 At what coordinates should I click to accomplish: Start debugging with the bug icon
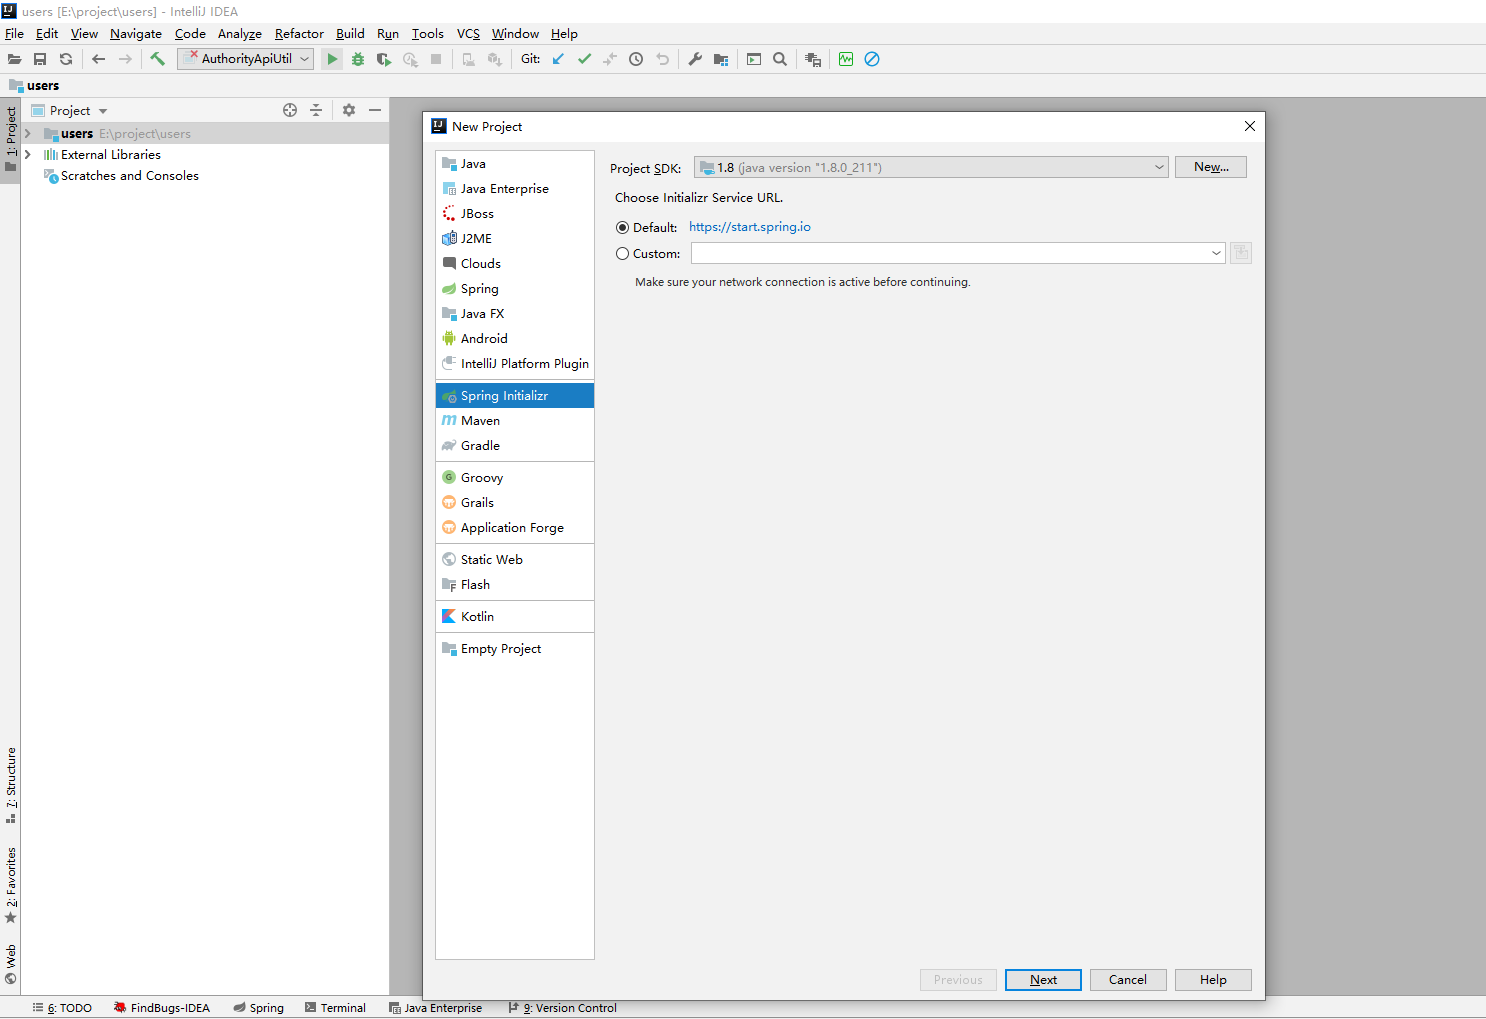point(358,59)
